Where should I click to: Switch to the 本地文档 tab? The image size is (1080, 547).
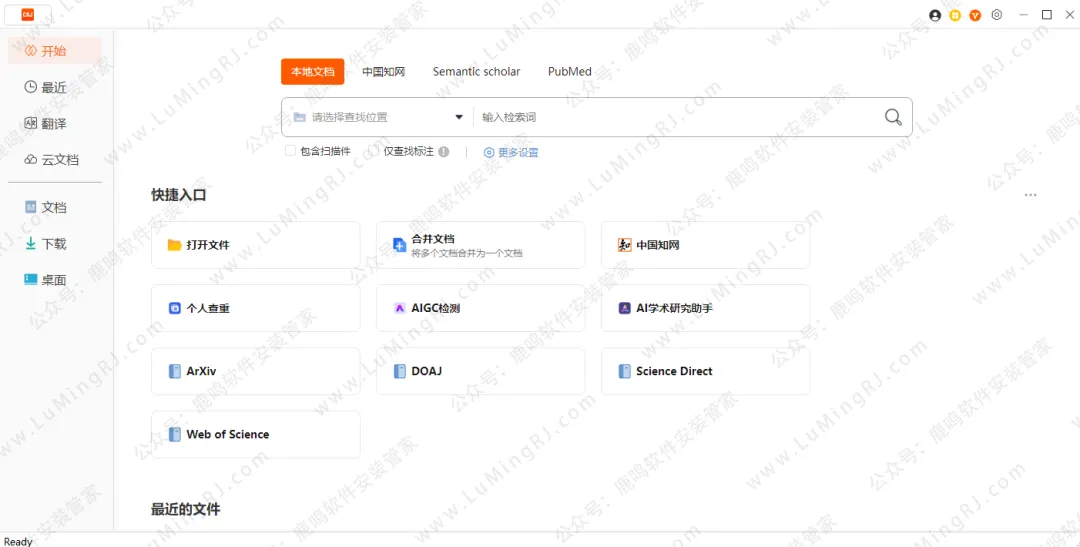coord(313,72)
